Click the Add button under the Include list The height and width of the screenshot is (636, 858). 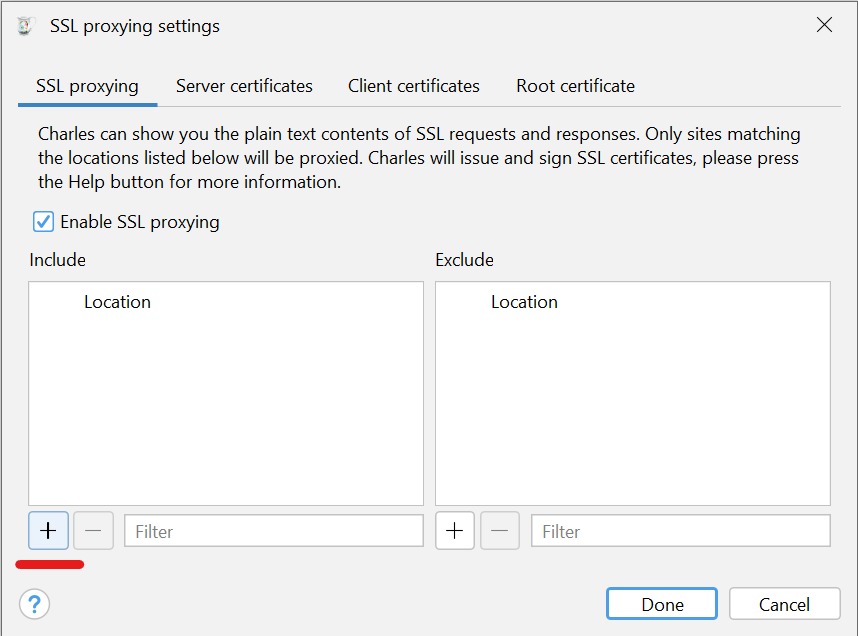[48, 531]
